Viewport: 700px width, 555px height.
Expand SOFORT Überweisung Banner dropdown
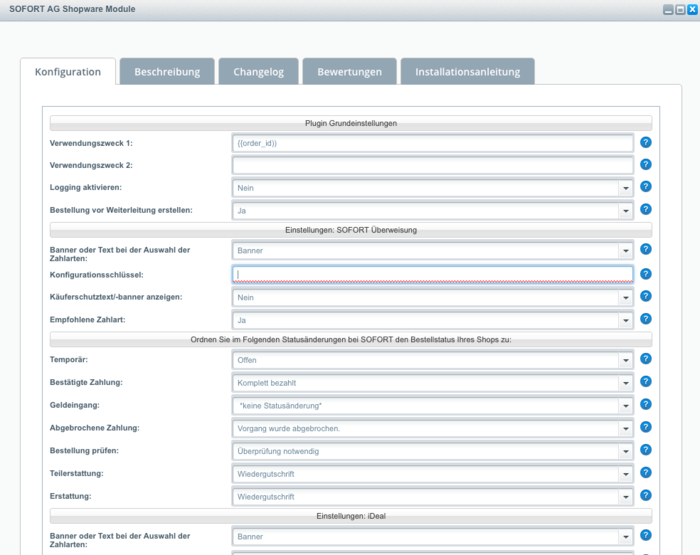(x=626, y=250)
